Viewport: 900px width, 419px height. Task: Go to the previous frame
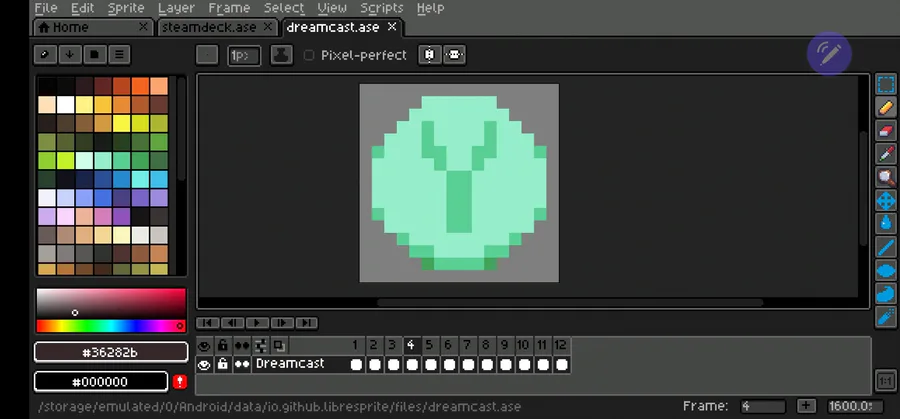click(232, 323)
